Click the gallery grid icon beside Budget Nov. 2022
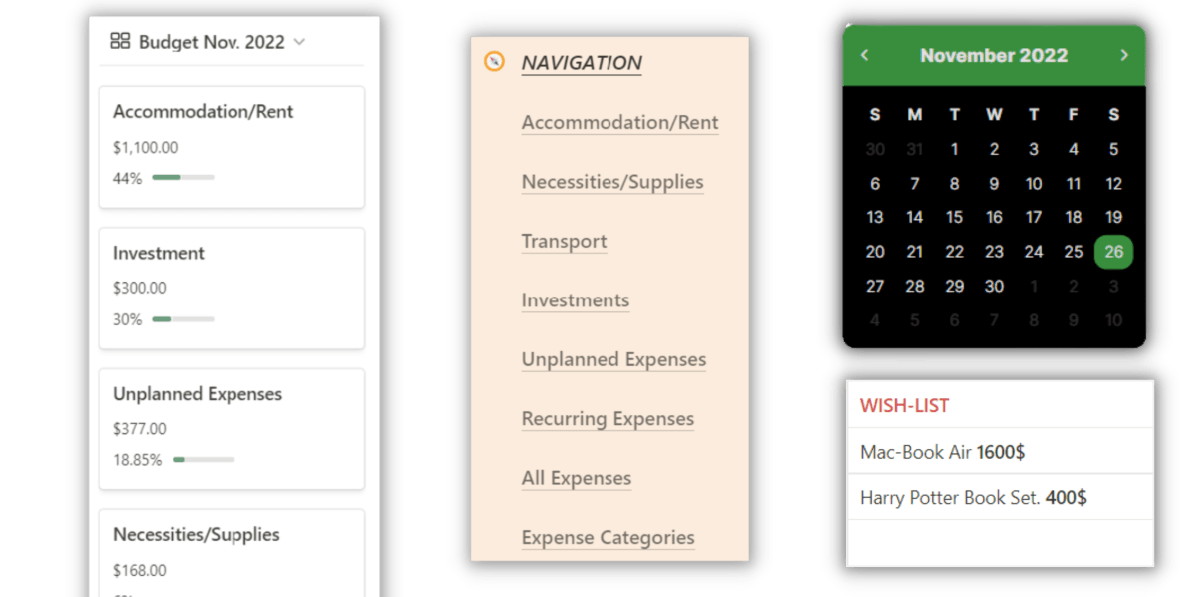1194x597 pixels. click(120, 41)
